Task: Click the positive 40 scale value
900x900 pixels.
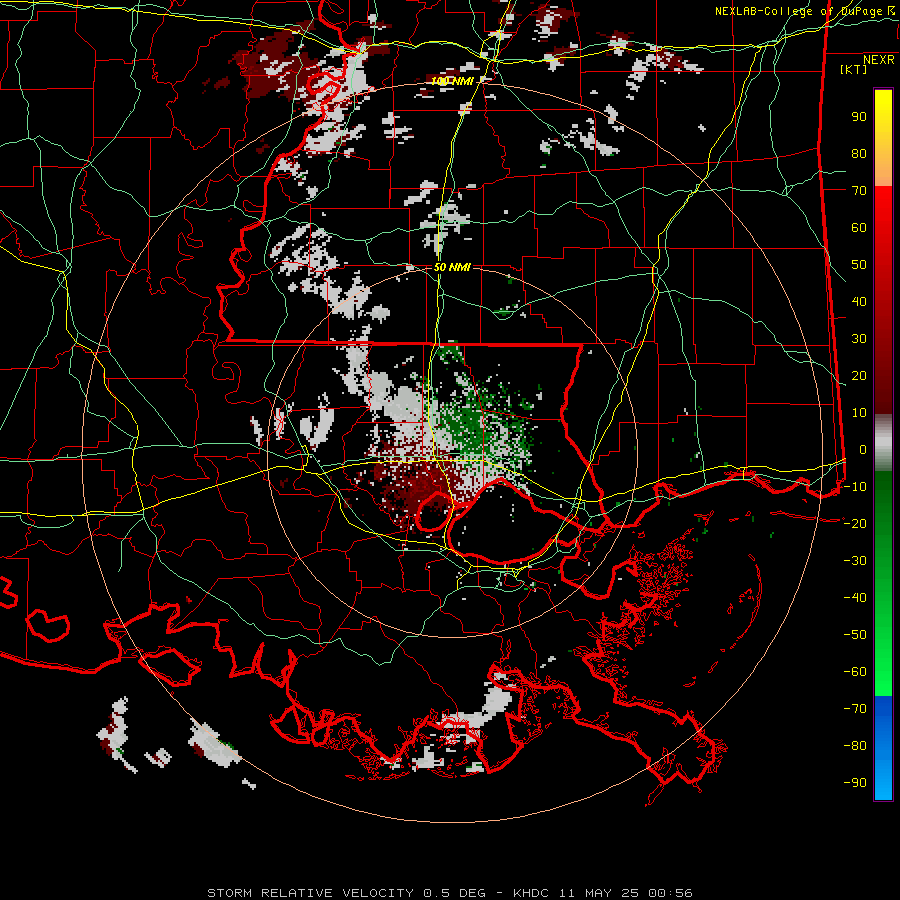Action: pos(859,301)
